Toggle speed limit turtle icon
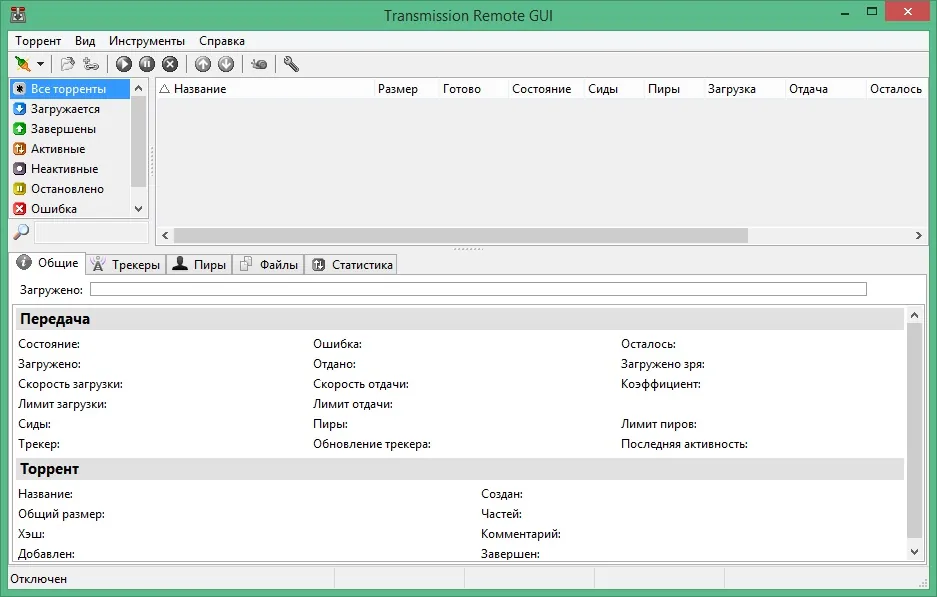937x597 pixels. point(259,64)
